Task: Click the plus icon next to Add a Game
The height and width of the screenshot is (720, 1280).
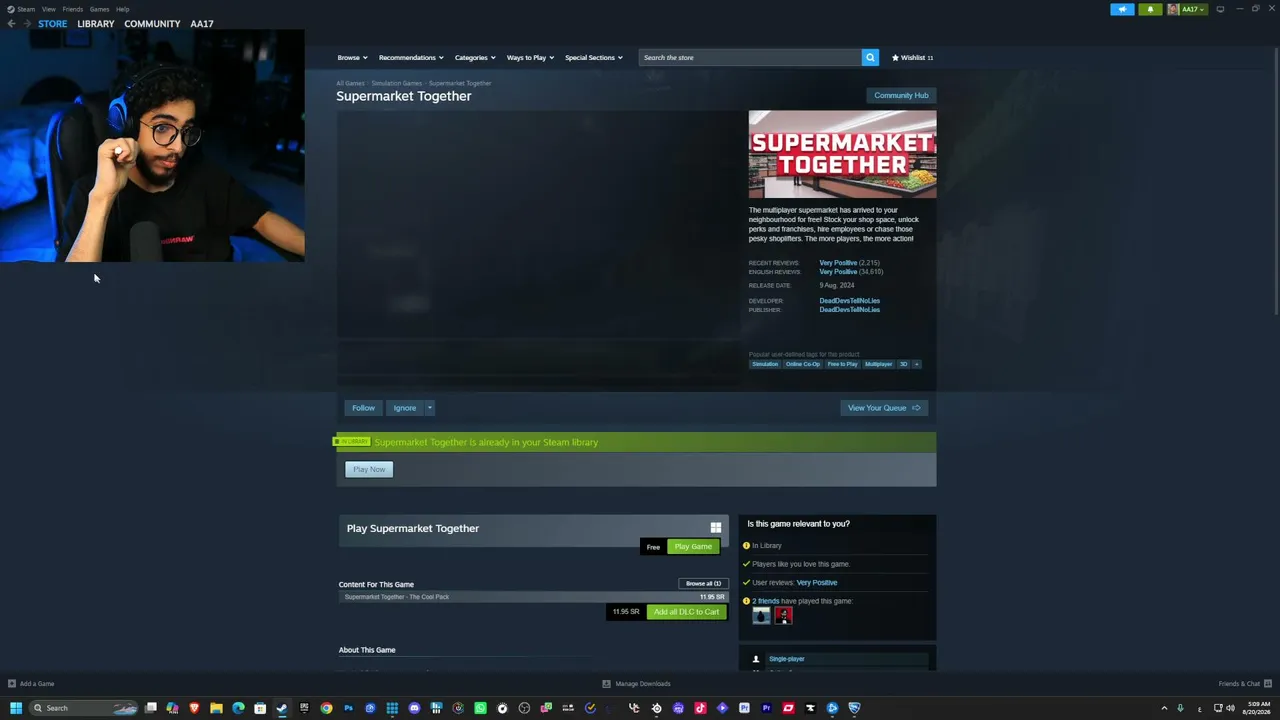Action: (12, 684)
